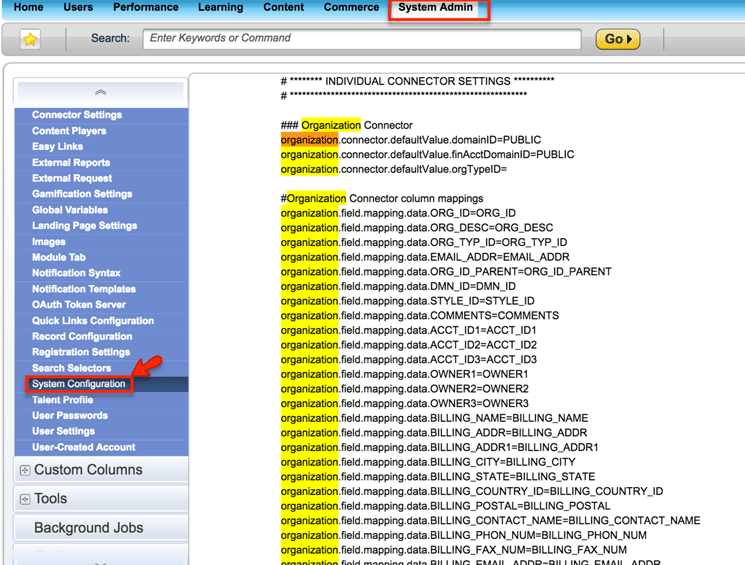The image size is (745, 565).
Task: Open the Learning menu tab
Action: [x=220, y=8]
